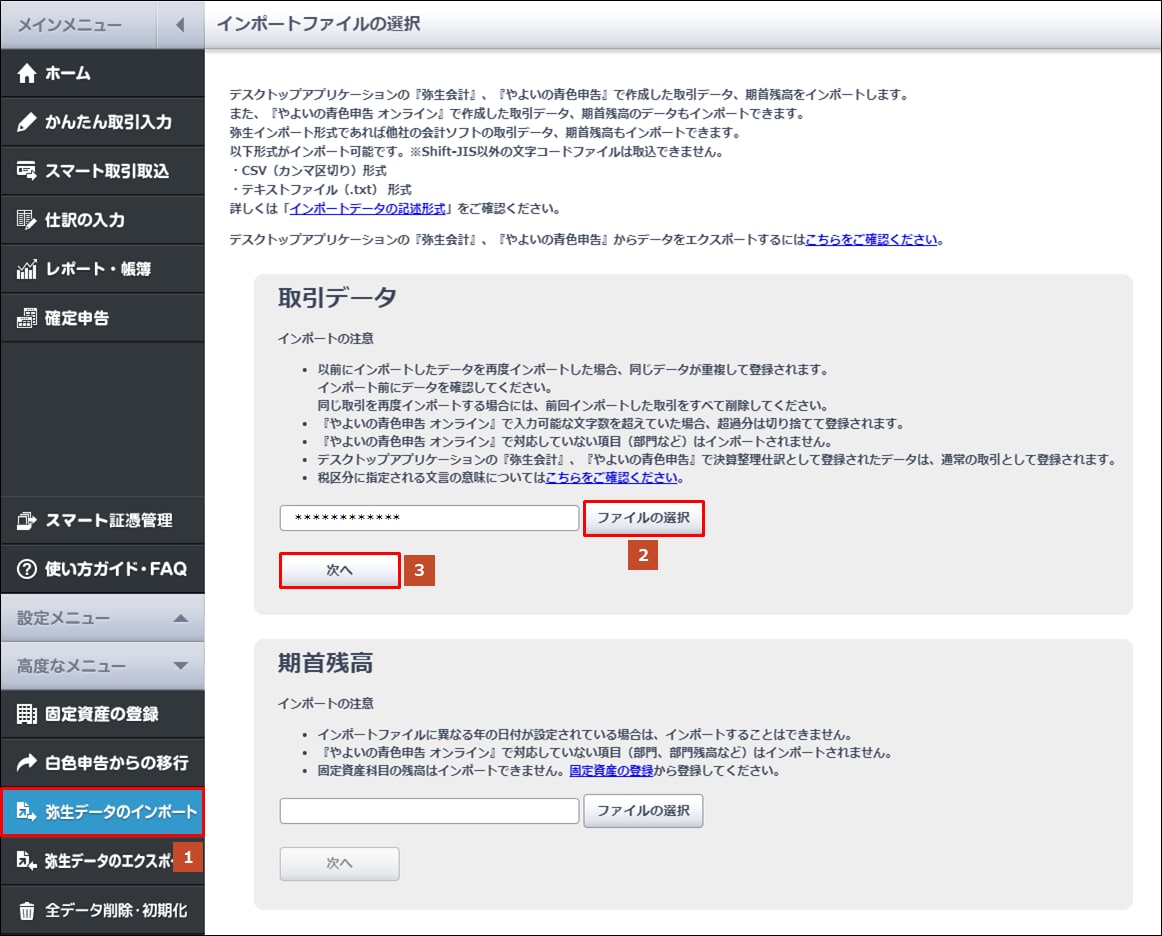Click the ・CSV（カンマ区切り）形式 text line
The height and width of the screenshot is (936, 1162).
coord(308,170)
